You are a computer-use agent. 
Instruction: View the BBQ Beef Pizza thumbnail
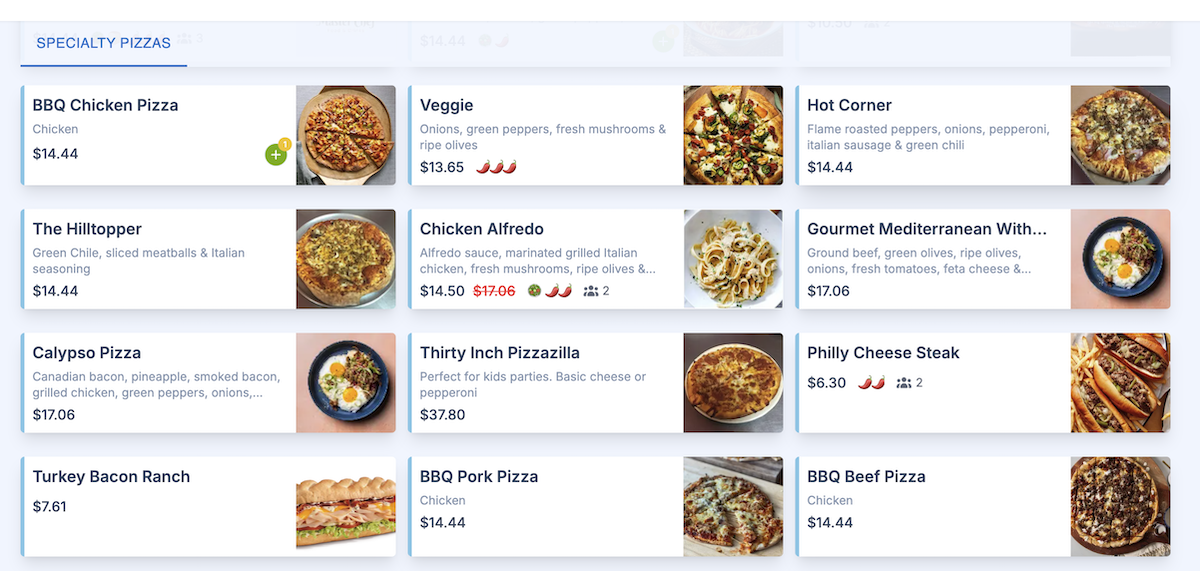(x=1120, y=507)
